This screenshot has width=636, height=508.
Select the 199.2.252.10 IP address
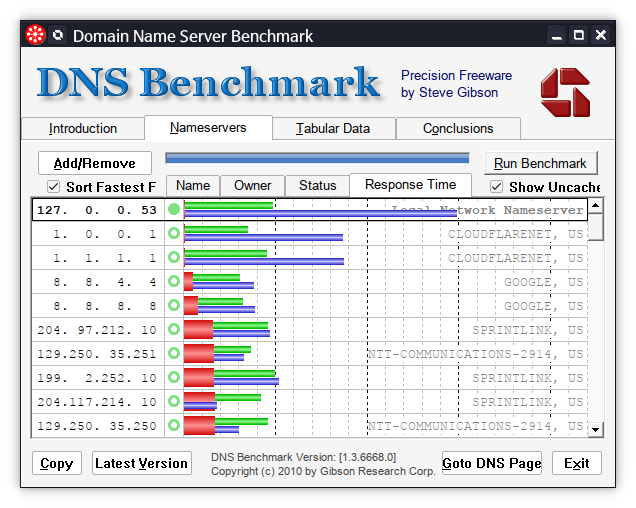pos(97,378)
